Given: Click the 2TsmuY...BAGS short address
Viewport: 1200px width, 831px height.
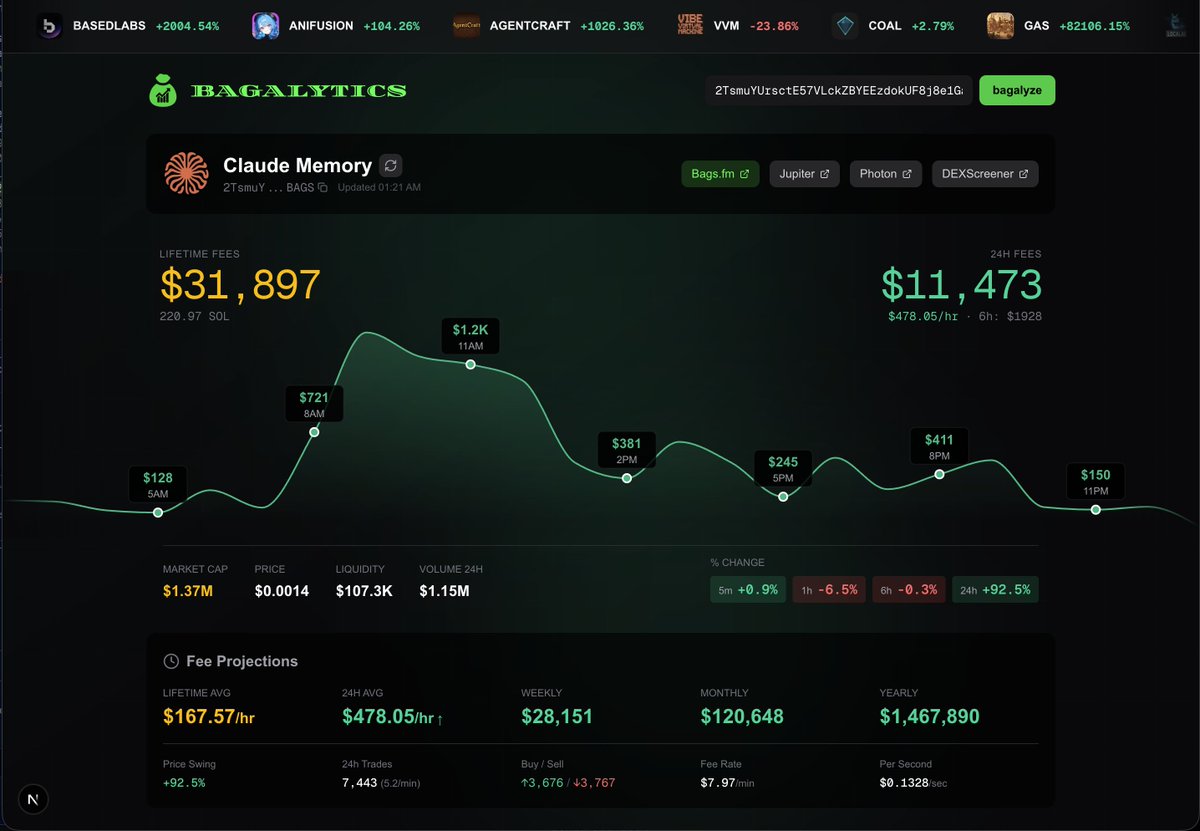Looking at the screenshot, I should [268, 188].
